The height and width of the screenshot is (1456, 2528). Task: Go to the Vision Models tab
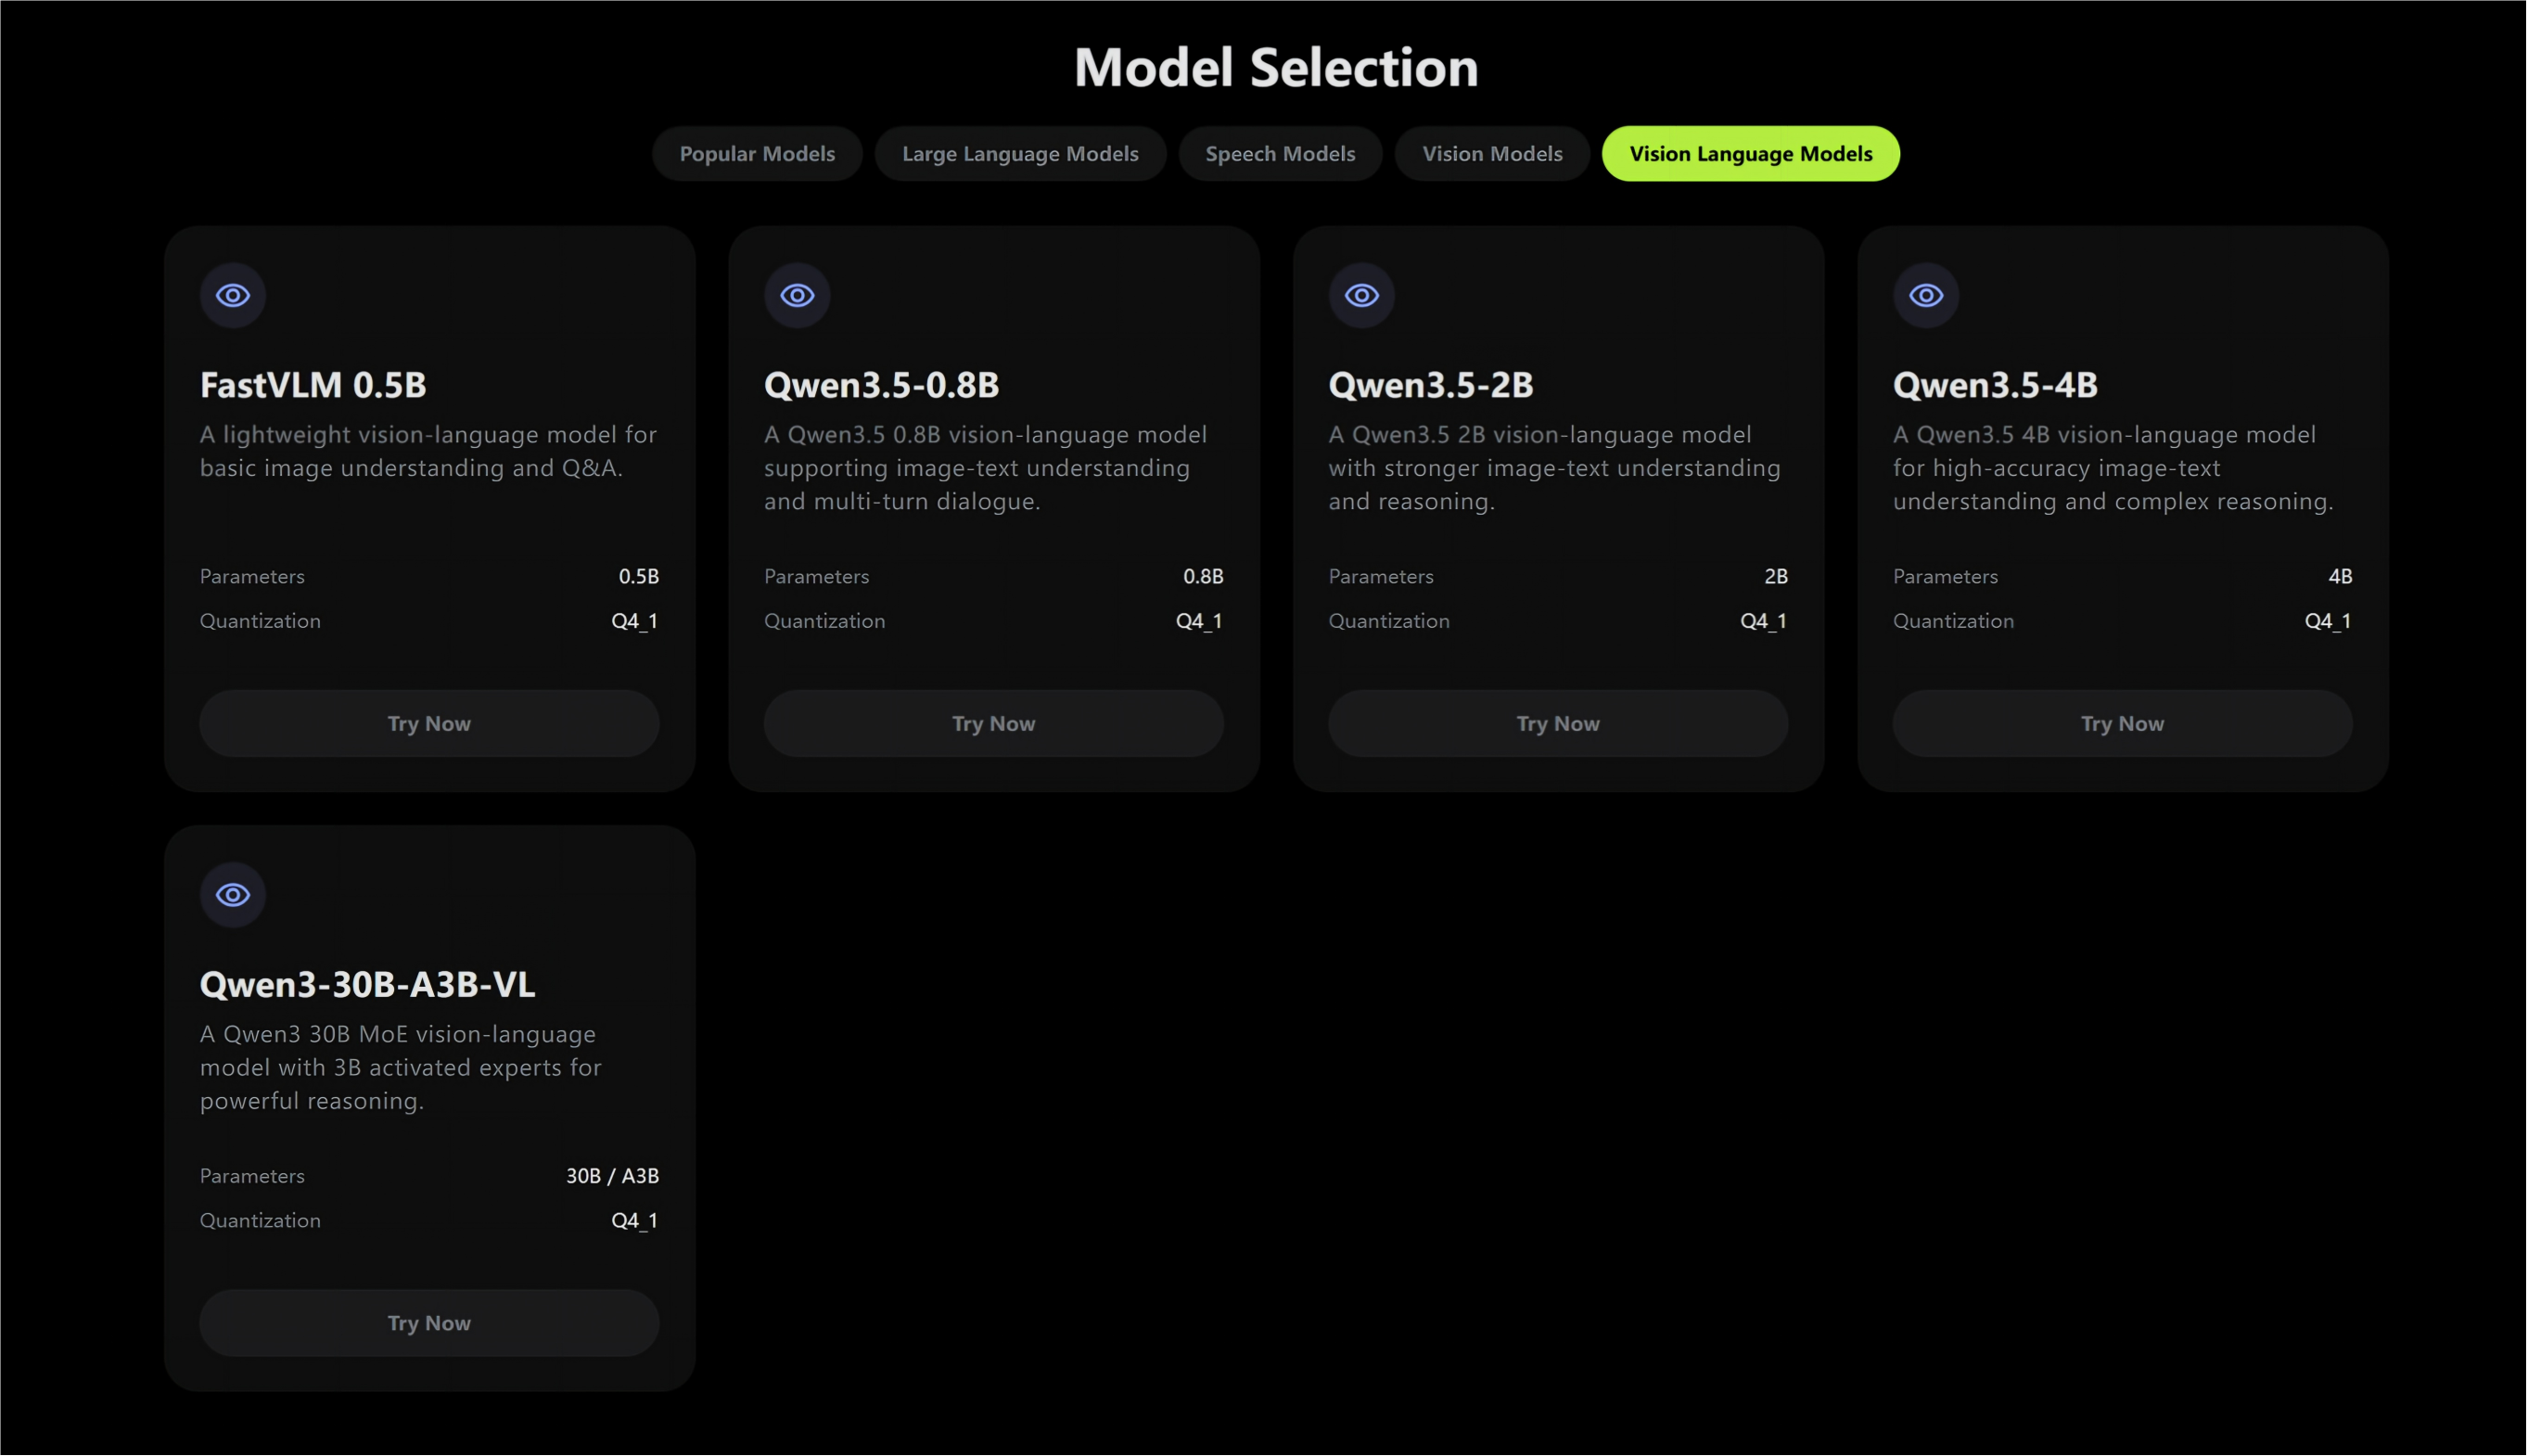[1492, 154]
